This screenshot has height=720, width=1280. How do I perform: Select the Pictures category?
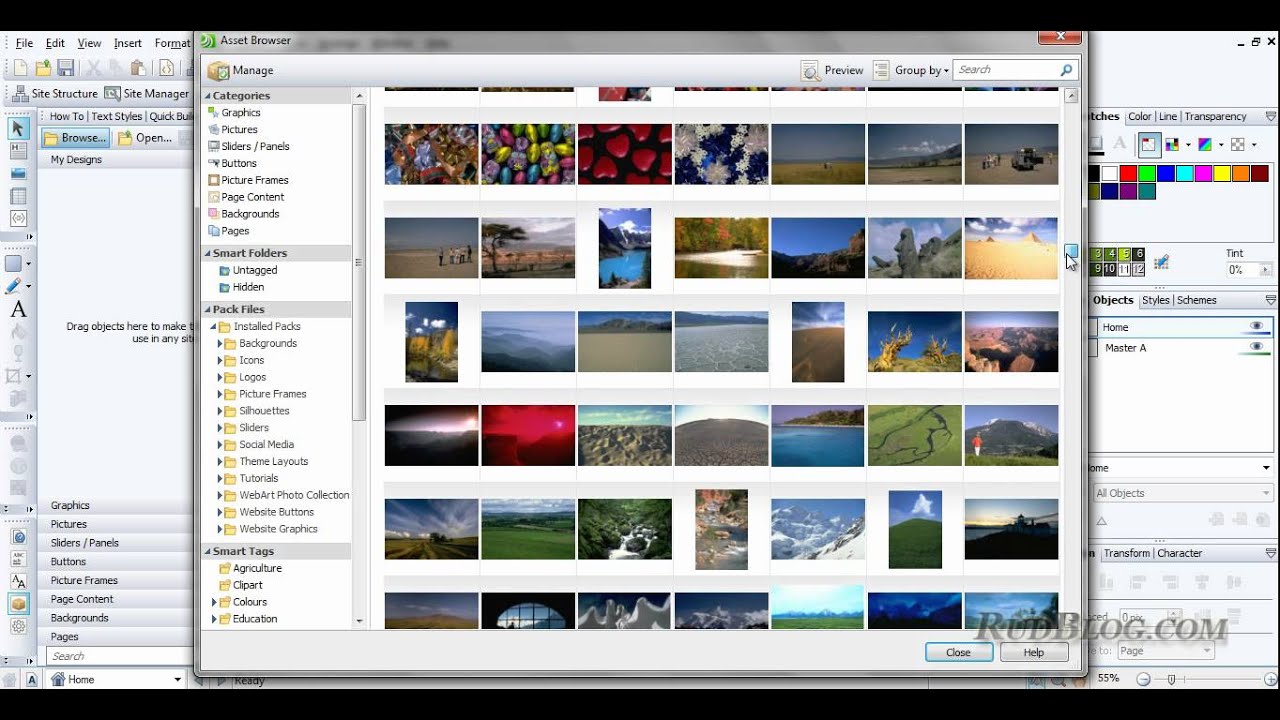(x=239, y=129)
